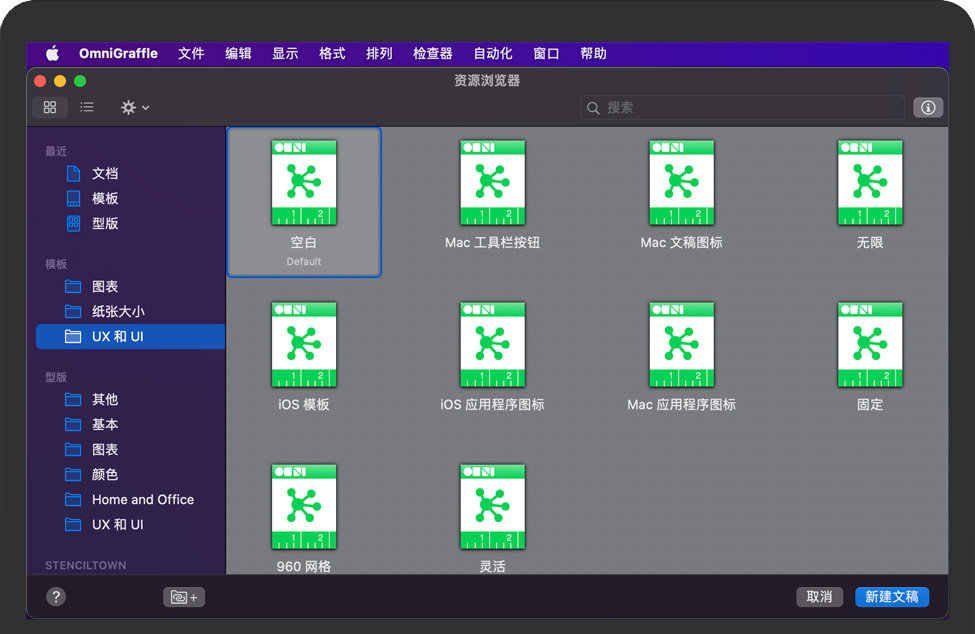Screen dimensions: 975x634
Task: Click the 新建文稿 button
Action: coord(892,596)
